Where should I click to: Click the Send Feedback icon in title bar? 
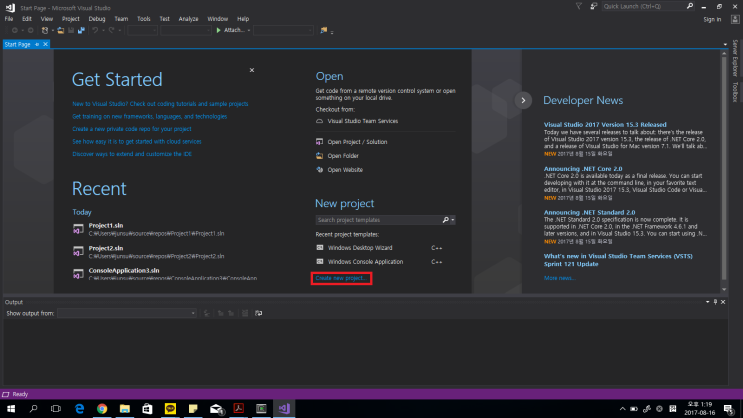594,6
